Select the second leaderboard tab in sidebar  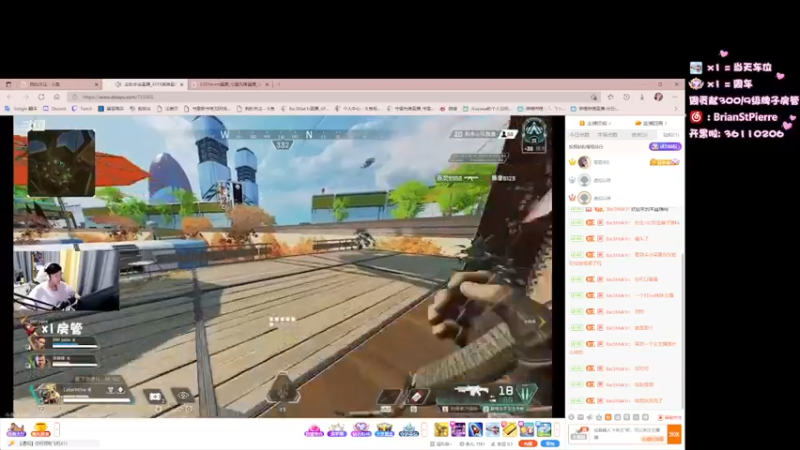click(607, 135)
